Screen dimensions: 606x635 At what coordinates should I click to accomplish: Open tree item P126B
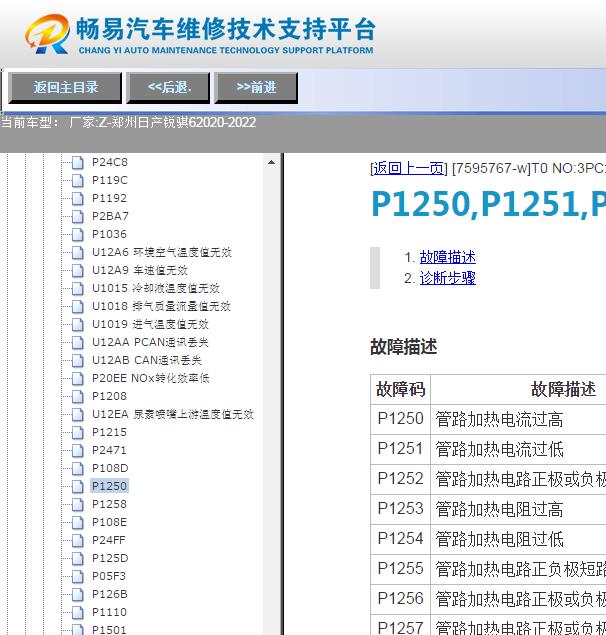click(110, 594)
